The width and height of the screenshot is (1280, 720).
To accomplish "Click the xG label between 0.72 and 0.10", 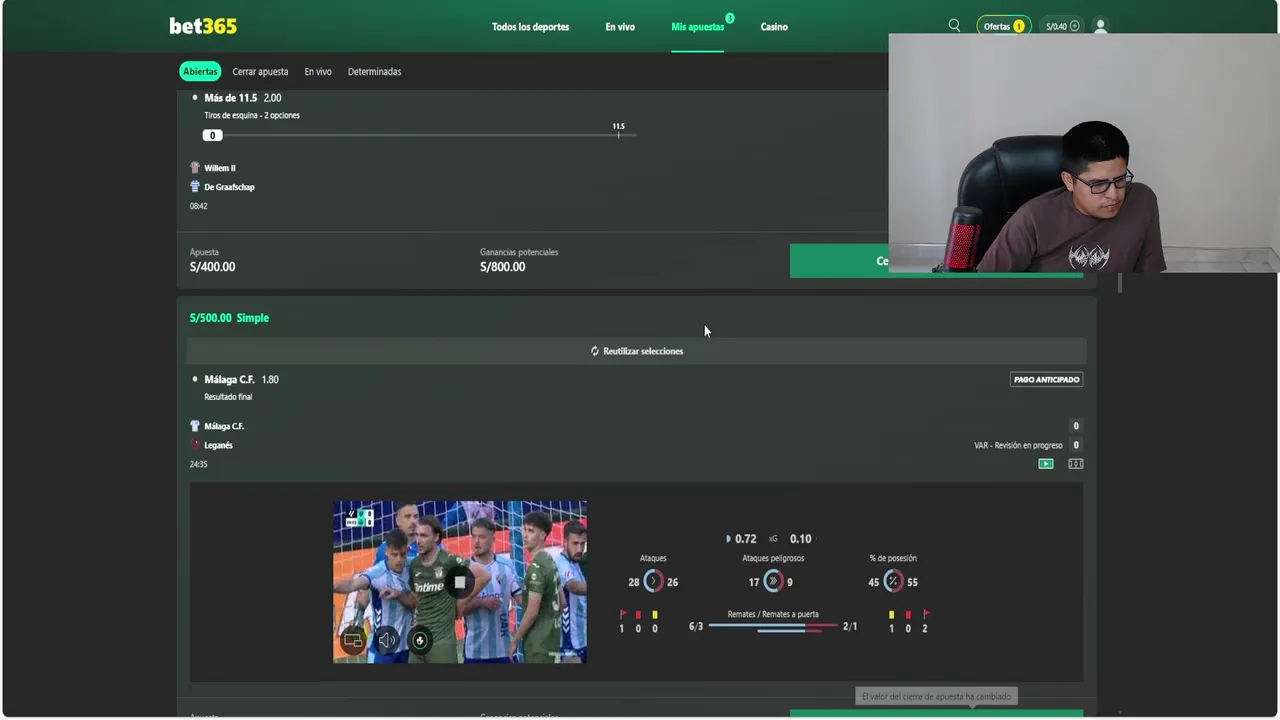I will 773,539.
